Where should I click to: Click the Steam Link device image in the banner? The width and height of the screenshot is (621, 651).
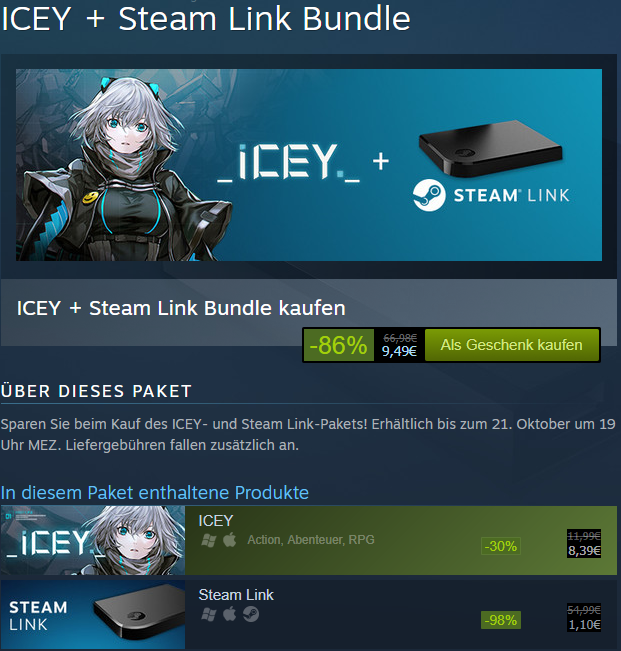pos(490,149)
